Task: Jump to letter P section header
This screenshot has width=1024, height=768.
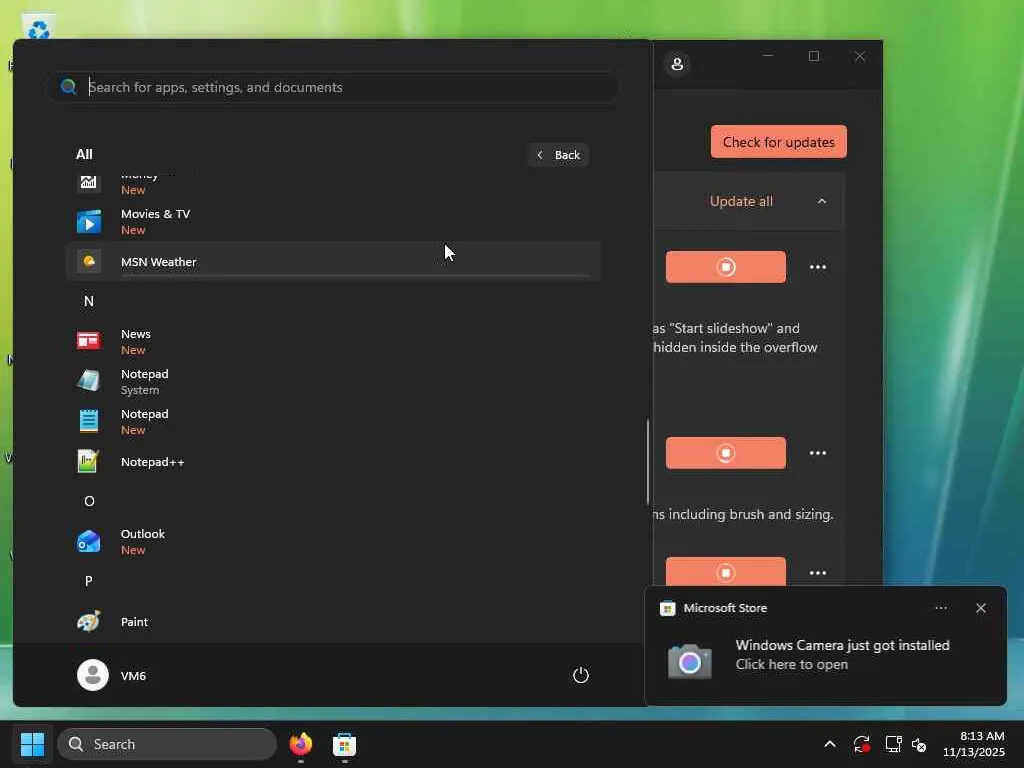Action: point(89,581)
